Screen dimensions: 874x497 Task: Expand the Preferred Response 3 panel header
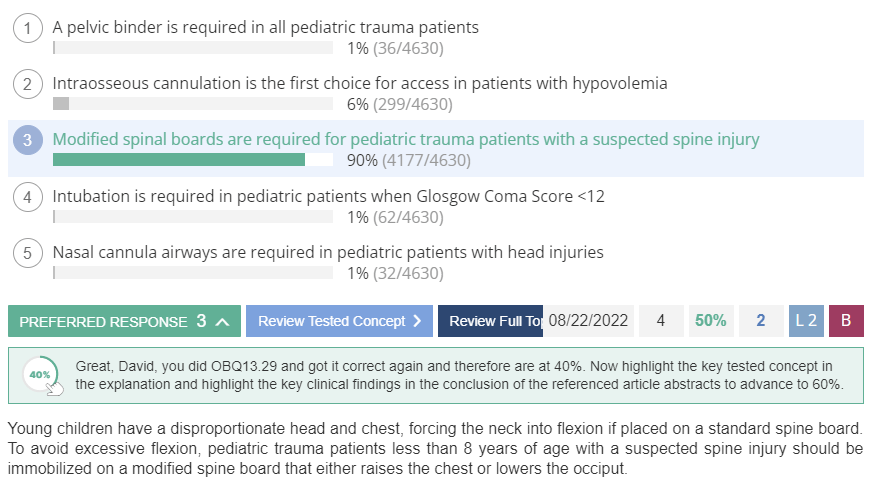pos(124,321)
